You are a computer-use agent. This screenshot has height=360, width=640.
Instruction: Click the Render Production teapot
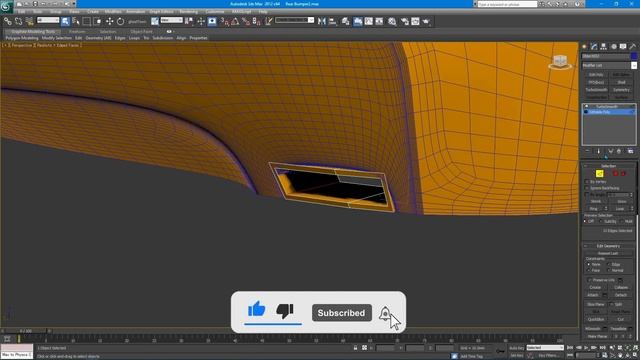point(426,21)
